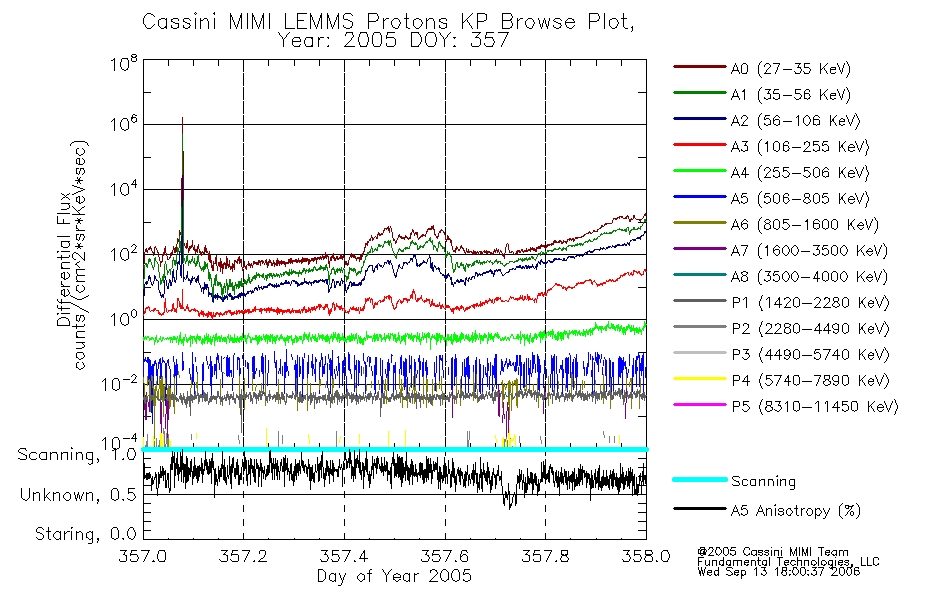
Task: Click the A5 (506-805 KeV) legend label
Action: click(800, 199)
